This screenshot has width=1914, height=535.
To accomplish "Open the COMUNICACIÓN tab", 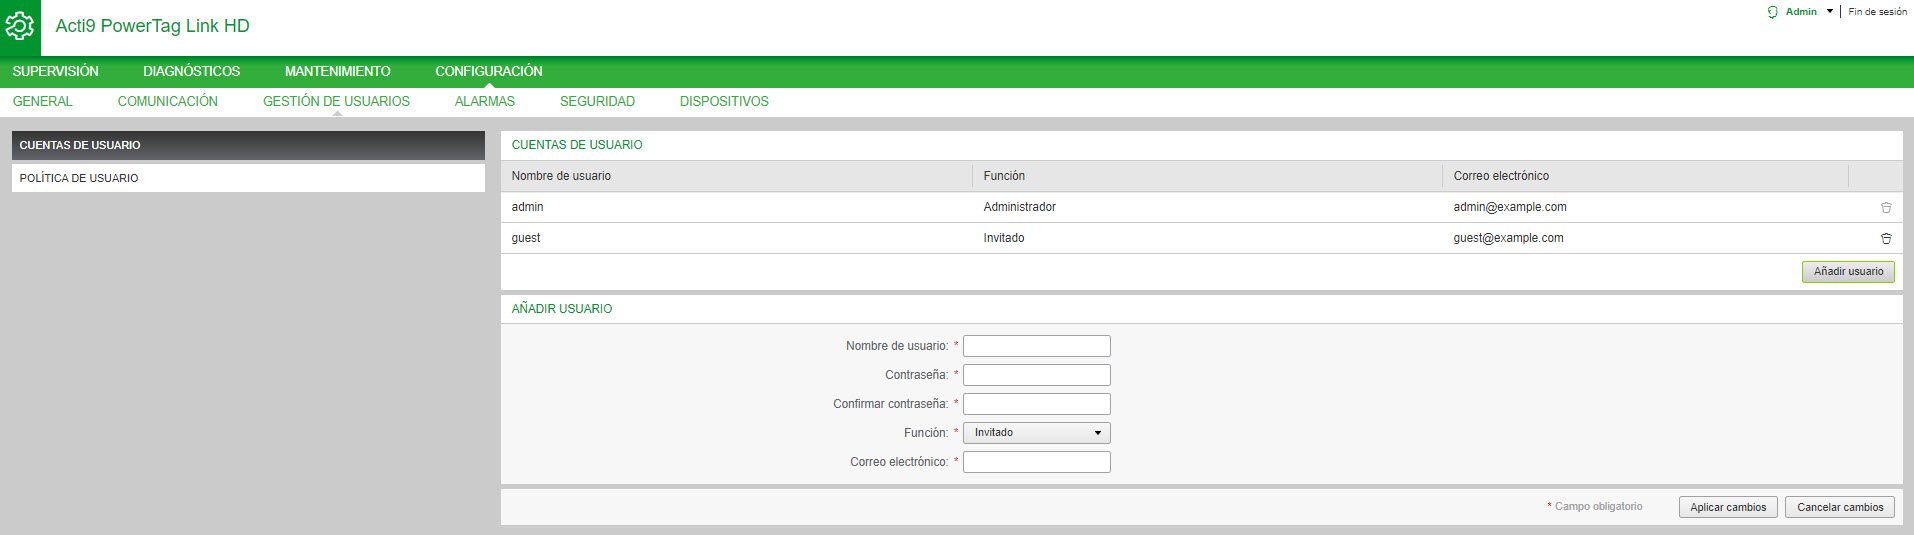I will (167, 101).
